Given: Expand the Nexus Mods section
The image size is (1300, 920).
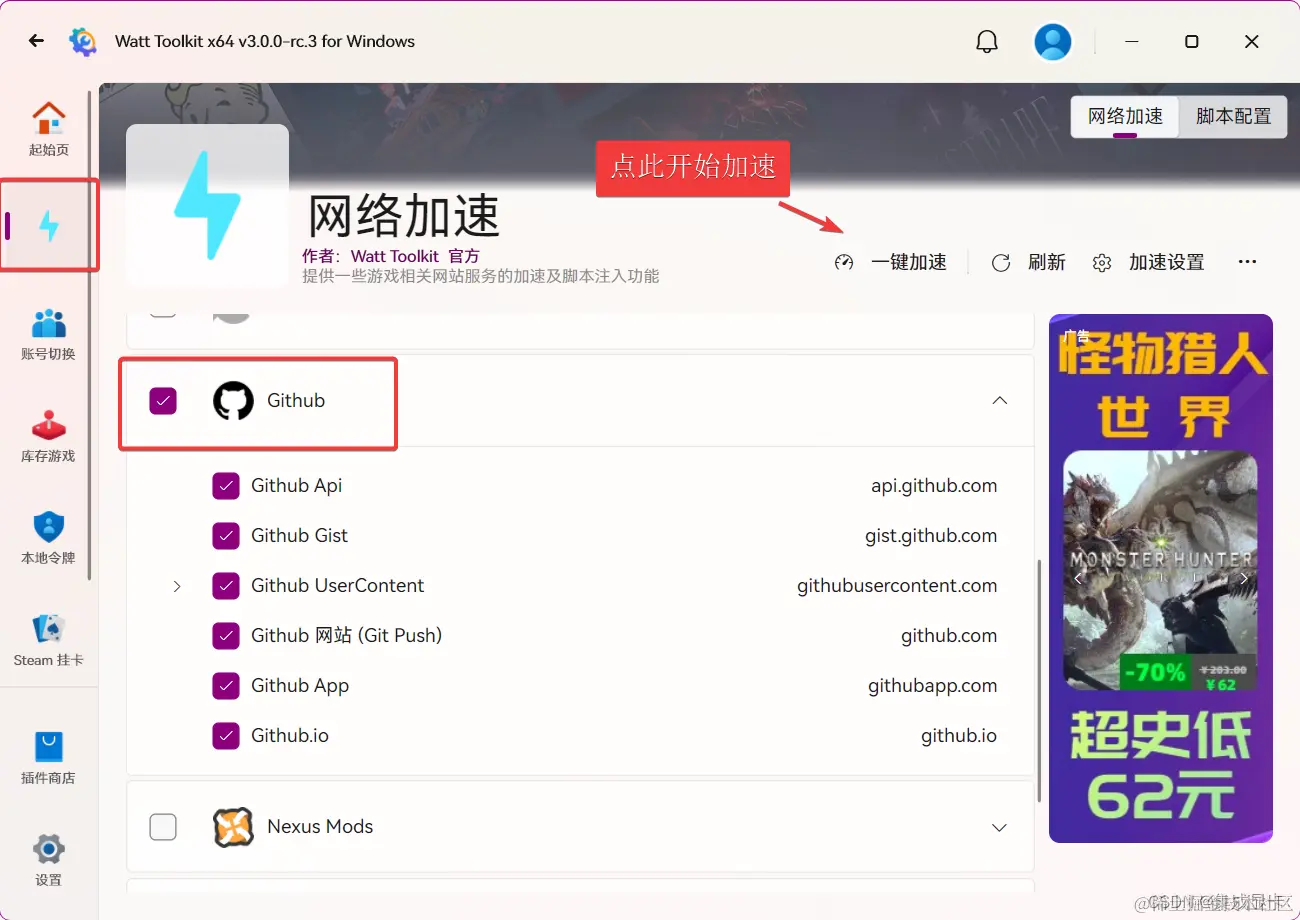Looking at the screenshot, I should (999, 827).
